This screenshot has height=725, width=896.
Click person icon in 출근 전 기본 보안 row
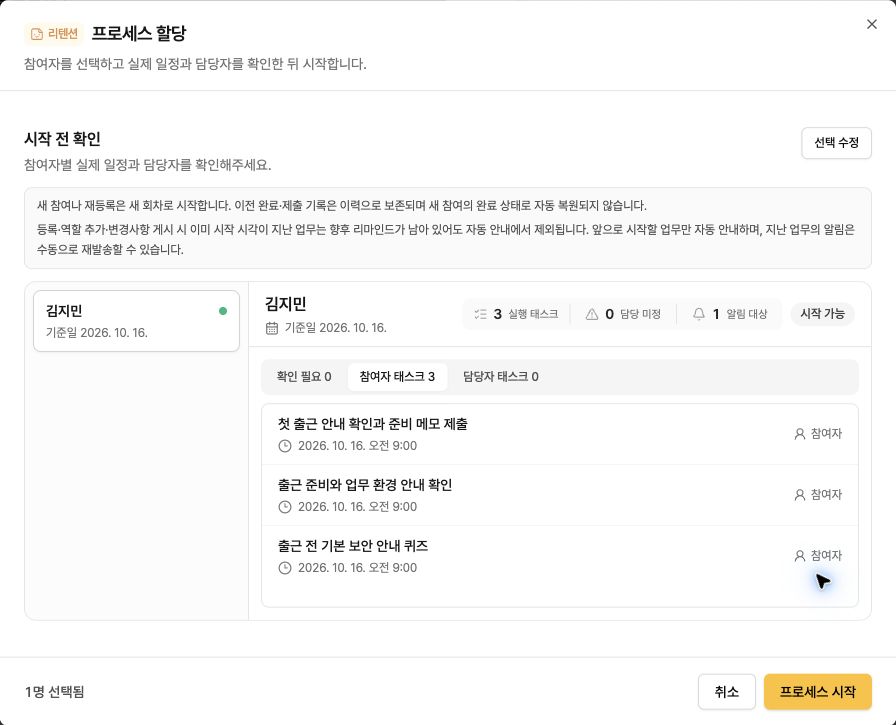coord(800,556)
